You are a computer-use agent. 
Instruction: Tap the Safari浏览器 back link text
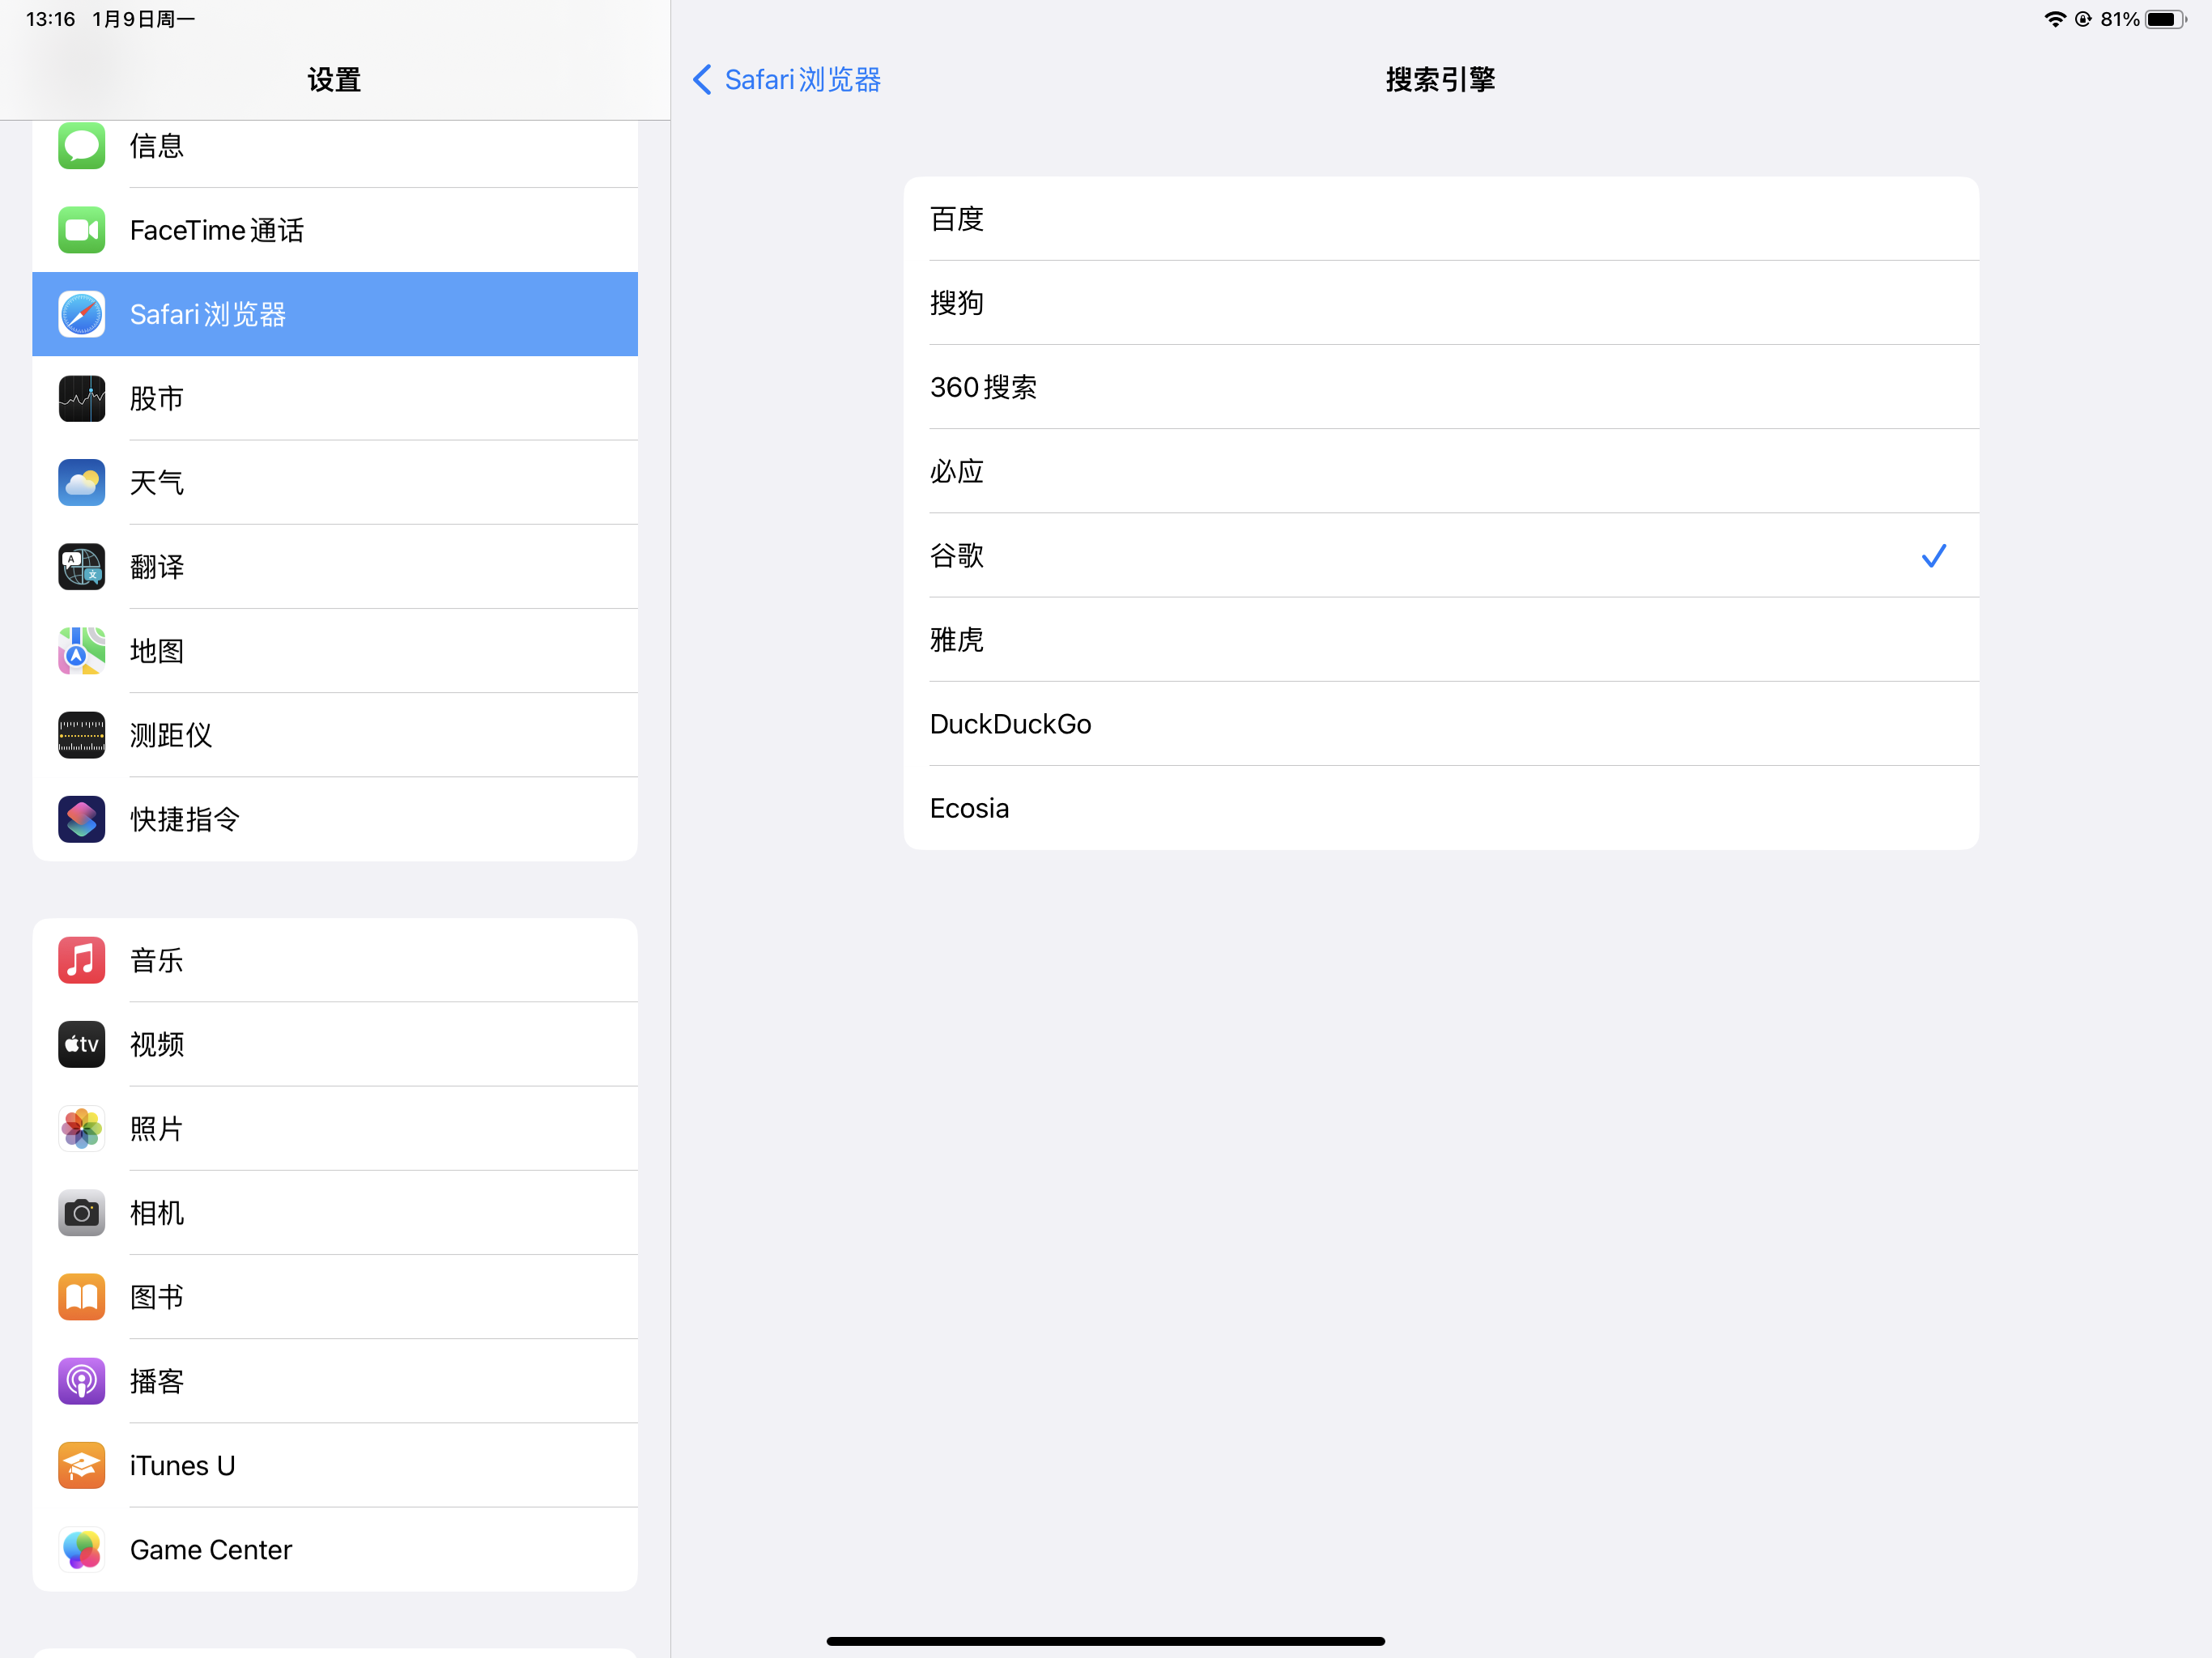pos(802,80)
